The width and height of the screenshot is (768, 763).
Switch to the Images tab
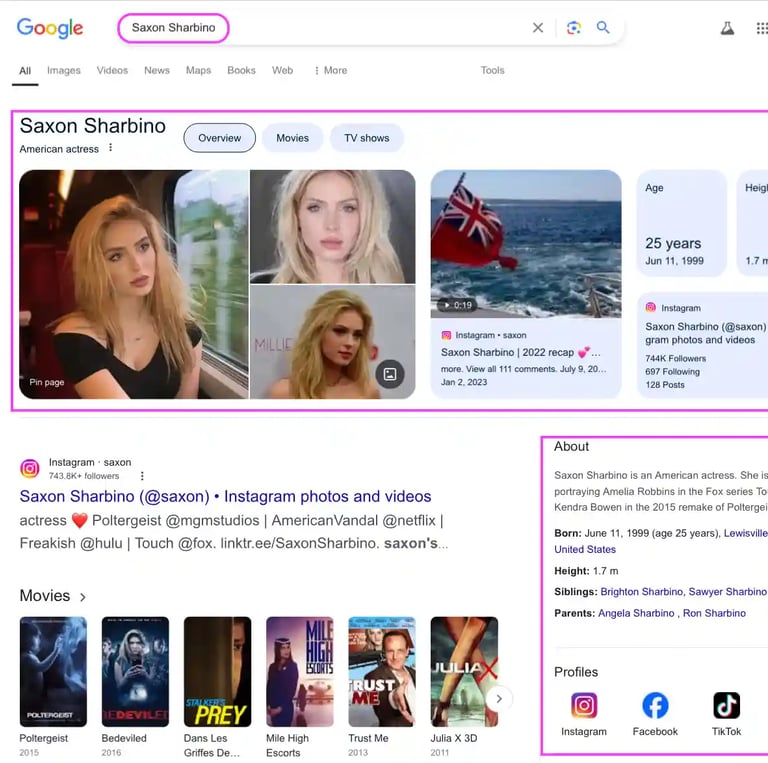64,71
